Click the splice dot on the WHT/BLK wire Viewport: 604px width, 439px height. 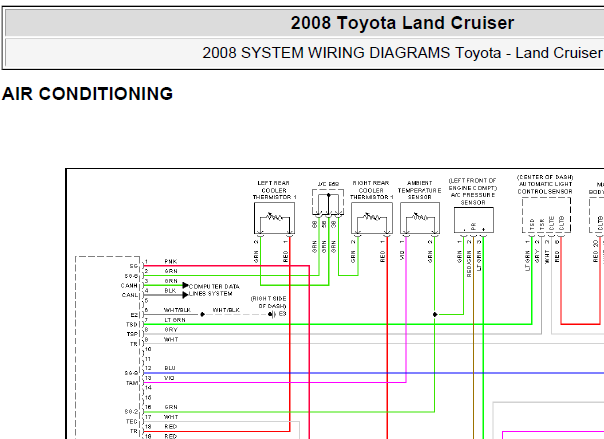click(x=202, y=315)
